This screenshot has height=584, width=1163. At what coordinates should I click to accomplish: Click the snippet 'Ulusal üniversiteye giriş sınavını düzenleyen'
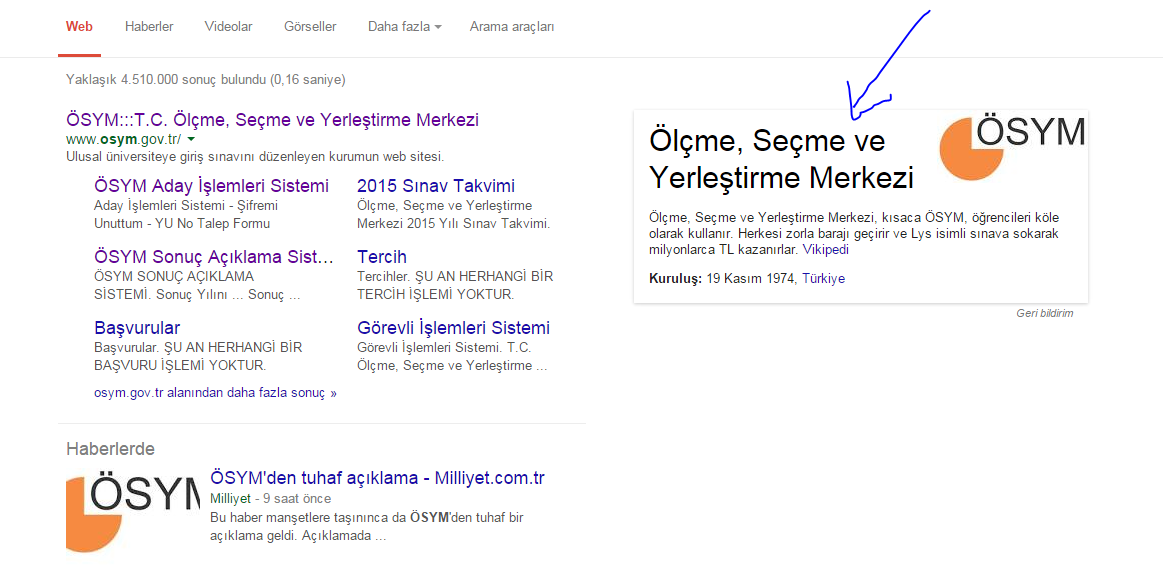[x=255, y=157]
